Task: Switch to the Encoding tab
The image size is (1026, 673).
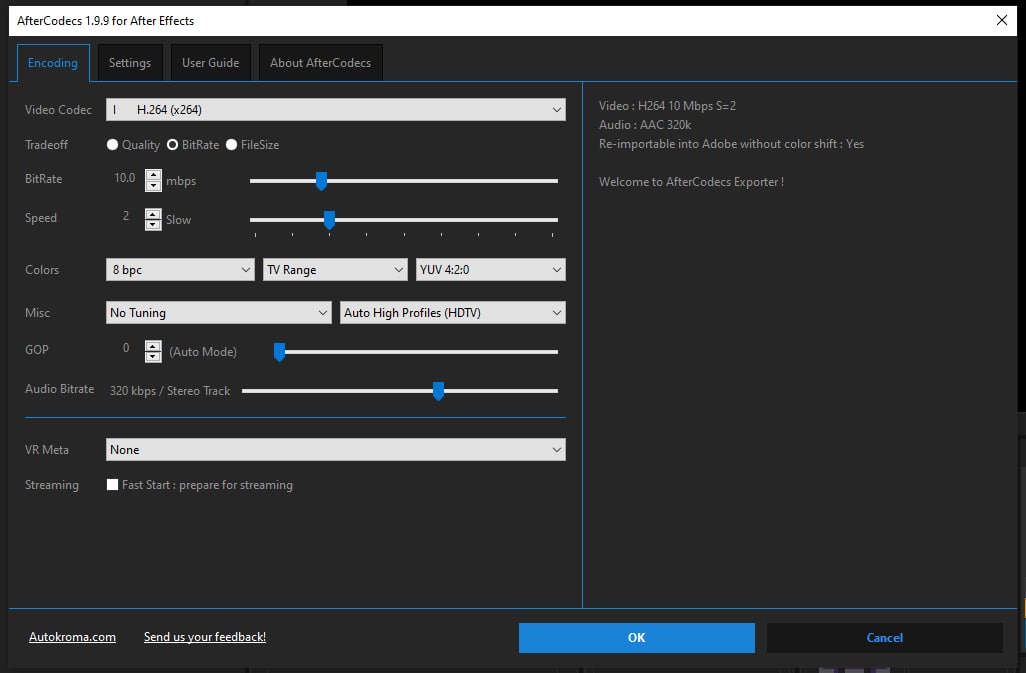Action: 53,63
